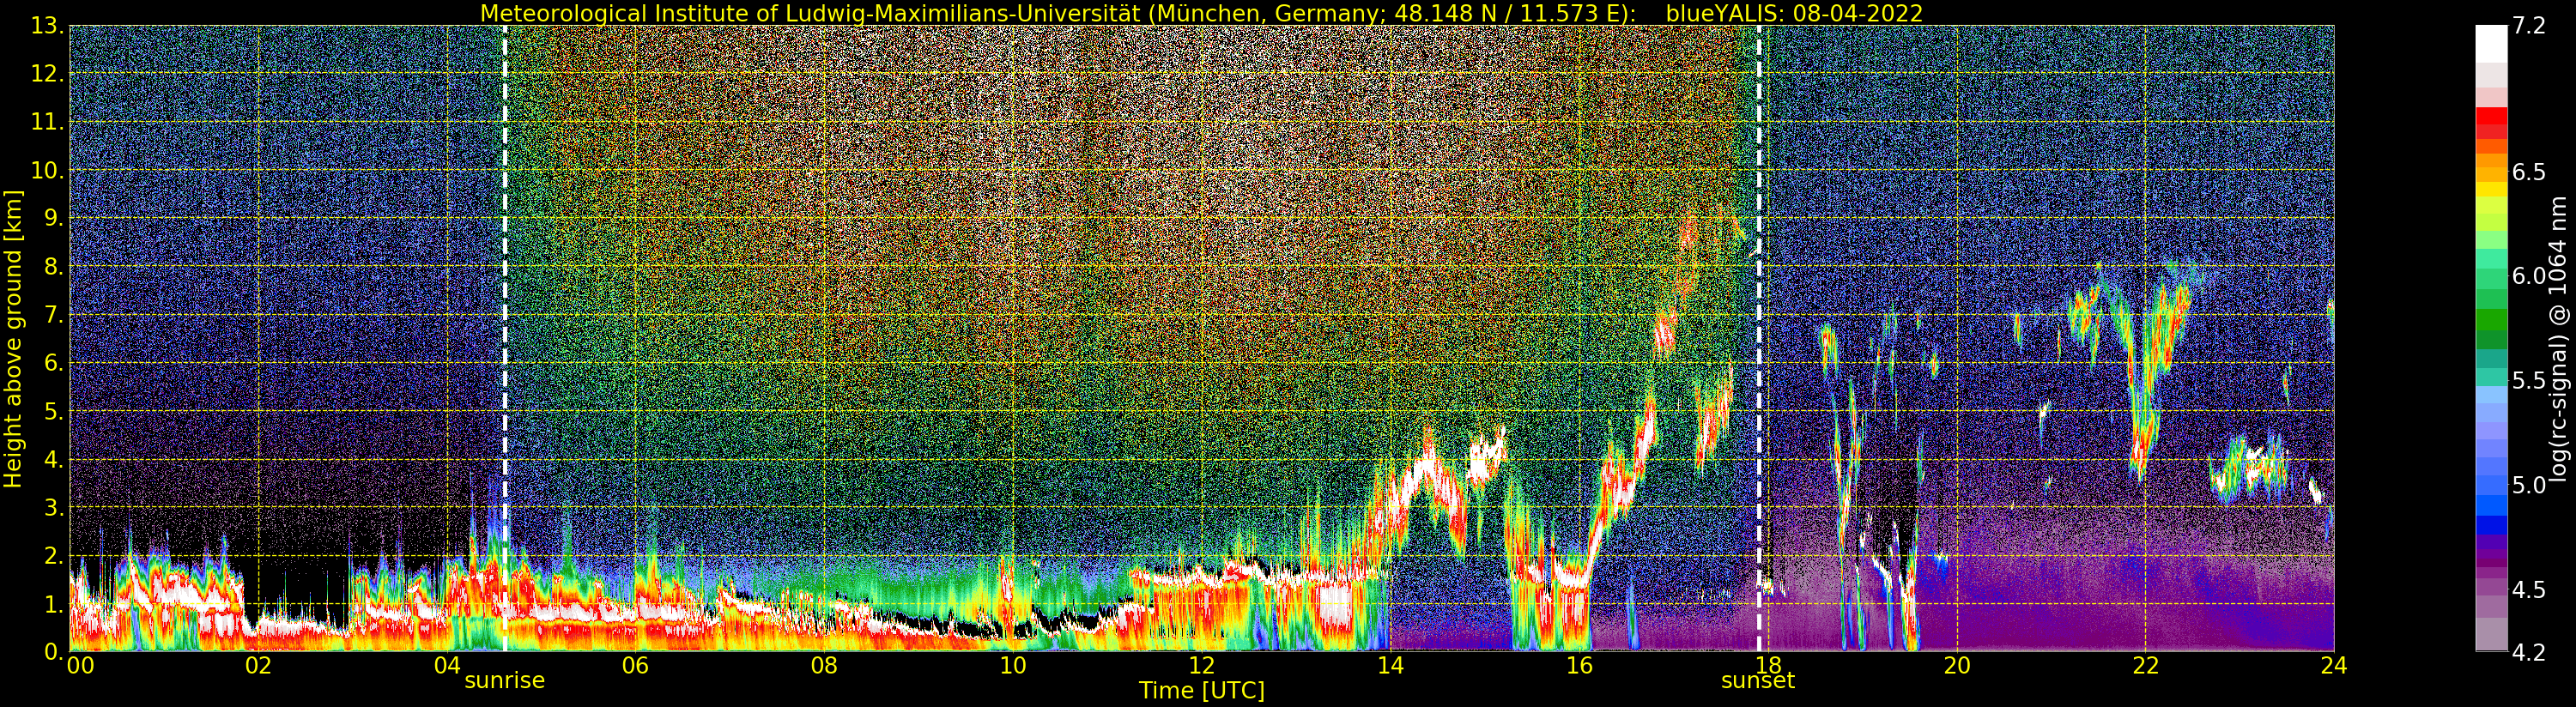Image resolution: width=2576 pixels, height=707 pixels.
Task: Click the '10.' height tick label
Action: tap(48, 170)
